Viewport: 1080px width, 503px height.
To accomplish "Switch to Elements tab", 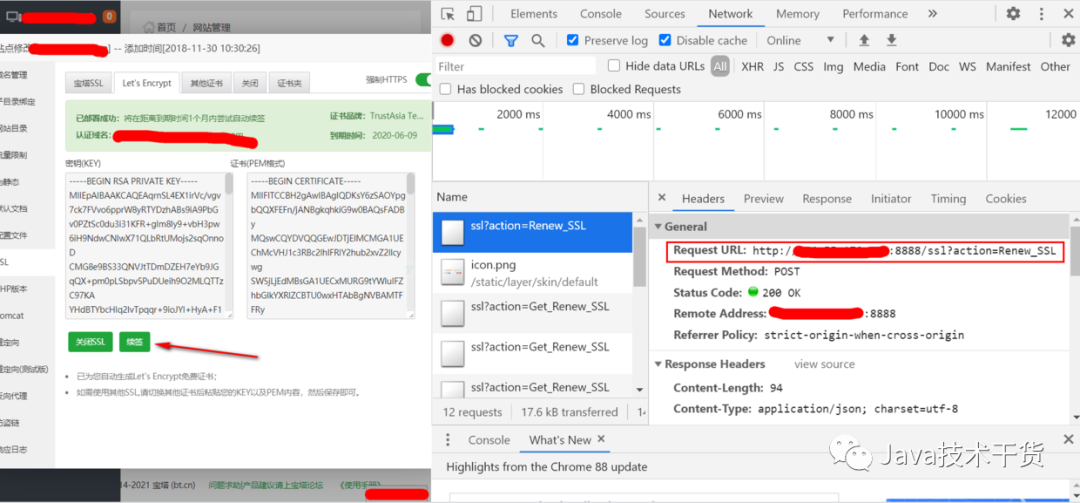I will click(x=534, y=14).
